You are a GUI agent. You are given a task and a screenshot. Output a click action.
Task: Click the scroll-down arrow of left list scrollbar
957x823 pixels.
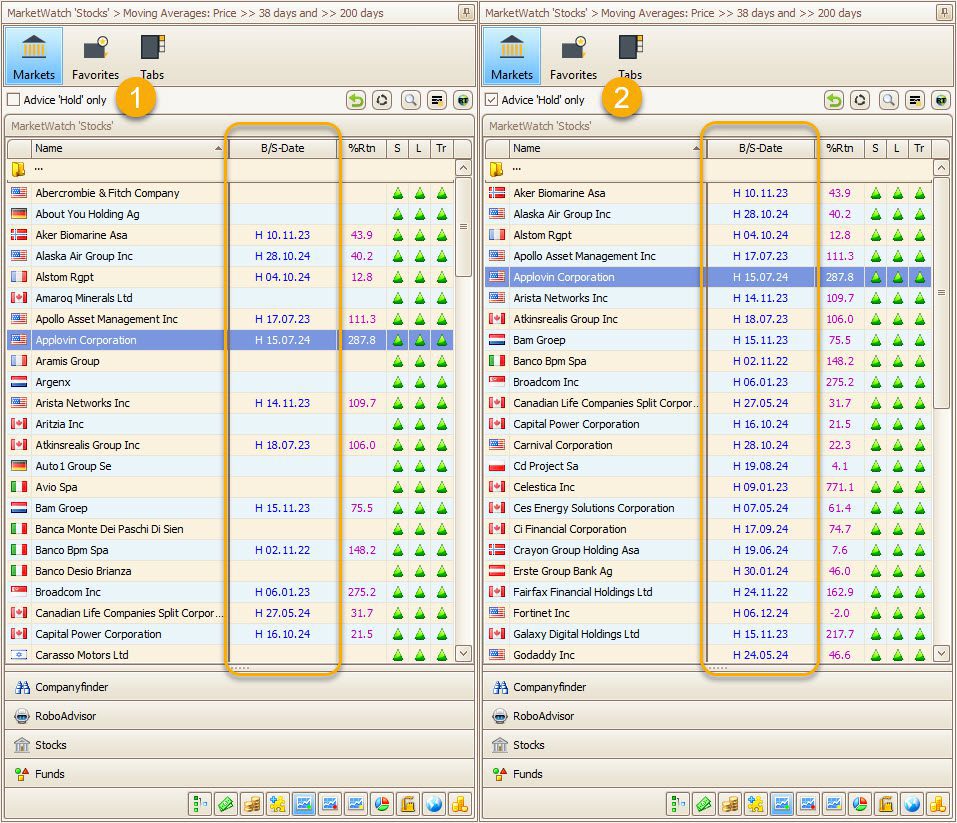click(463, 653)
